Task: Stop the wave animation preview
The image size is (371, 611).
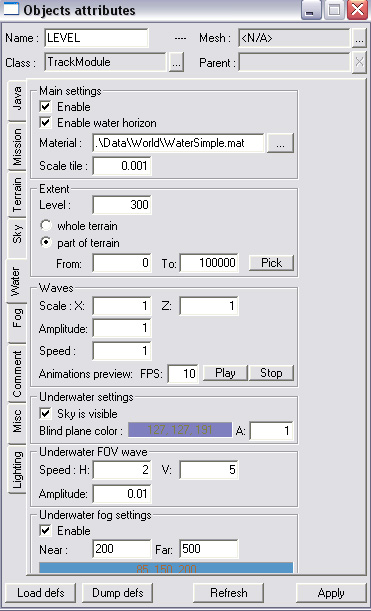Action: [x=271, y=373]
